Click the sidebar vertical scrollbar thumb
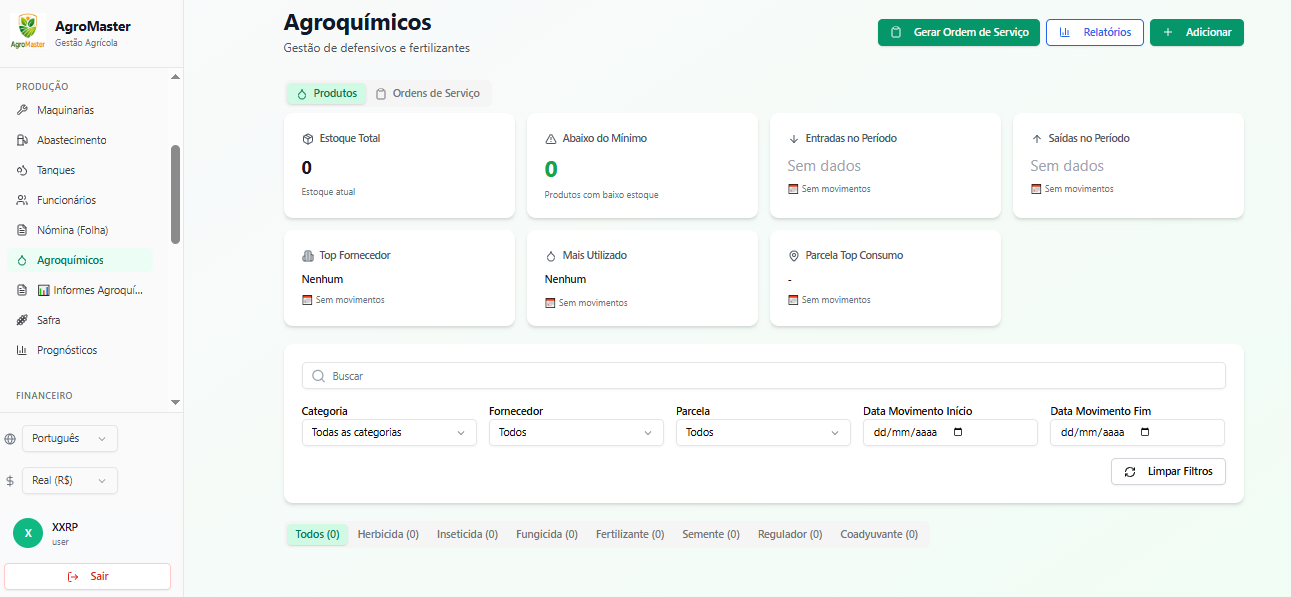 176,194
